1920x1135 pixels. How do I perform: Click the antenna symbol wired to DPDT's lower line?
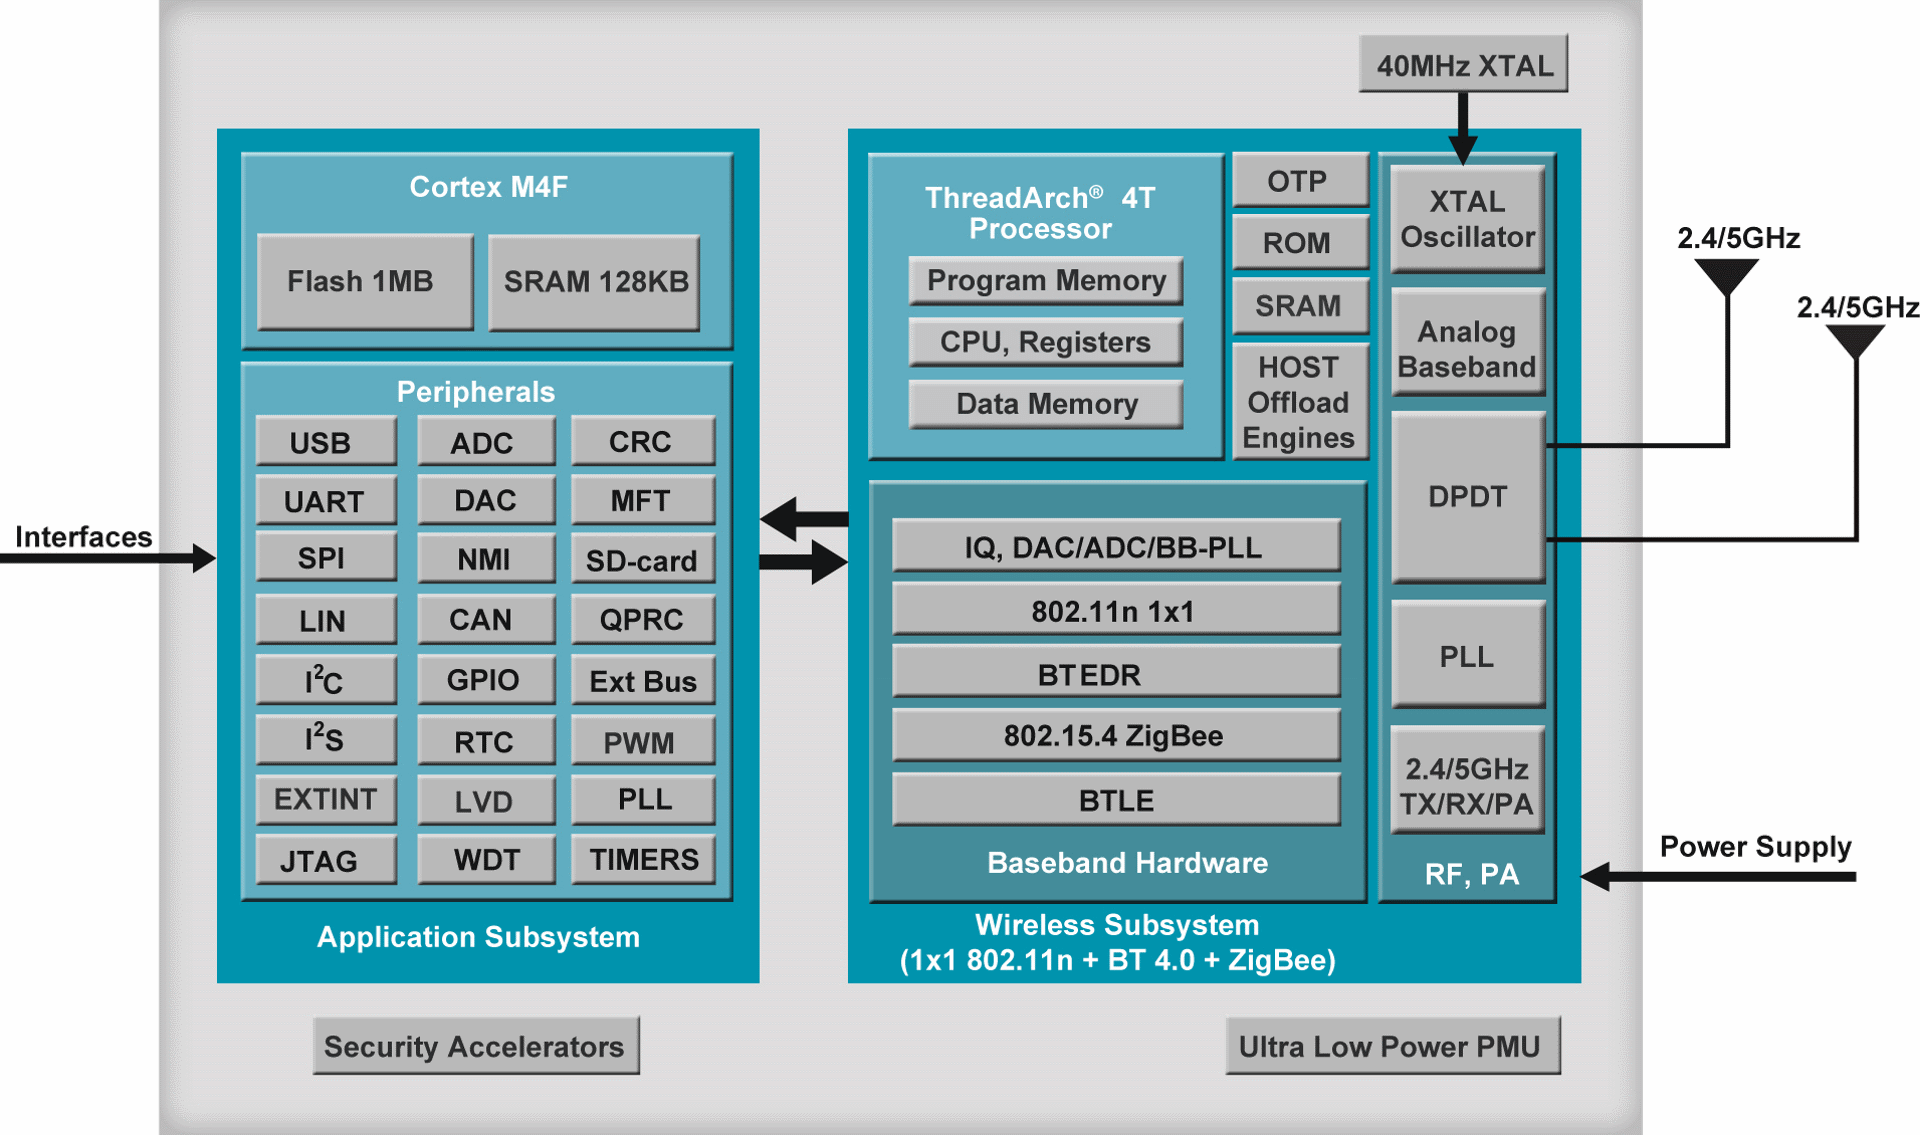(x=1856, y=342)
